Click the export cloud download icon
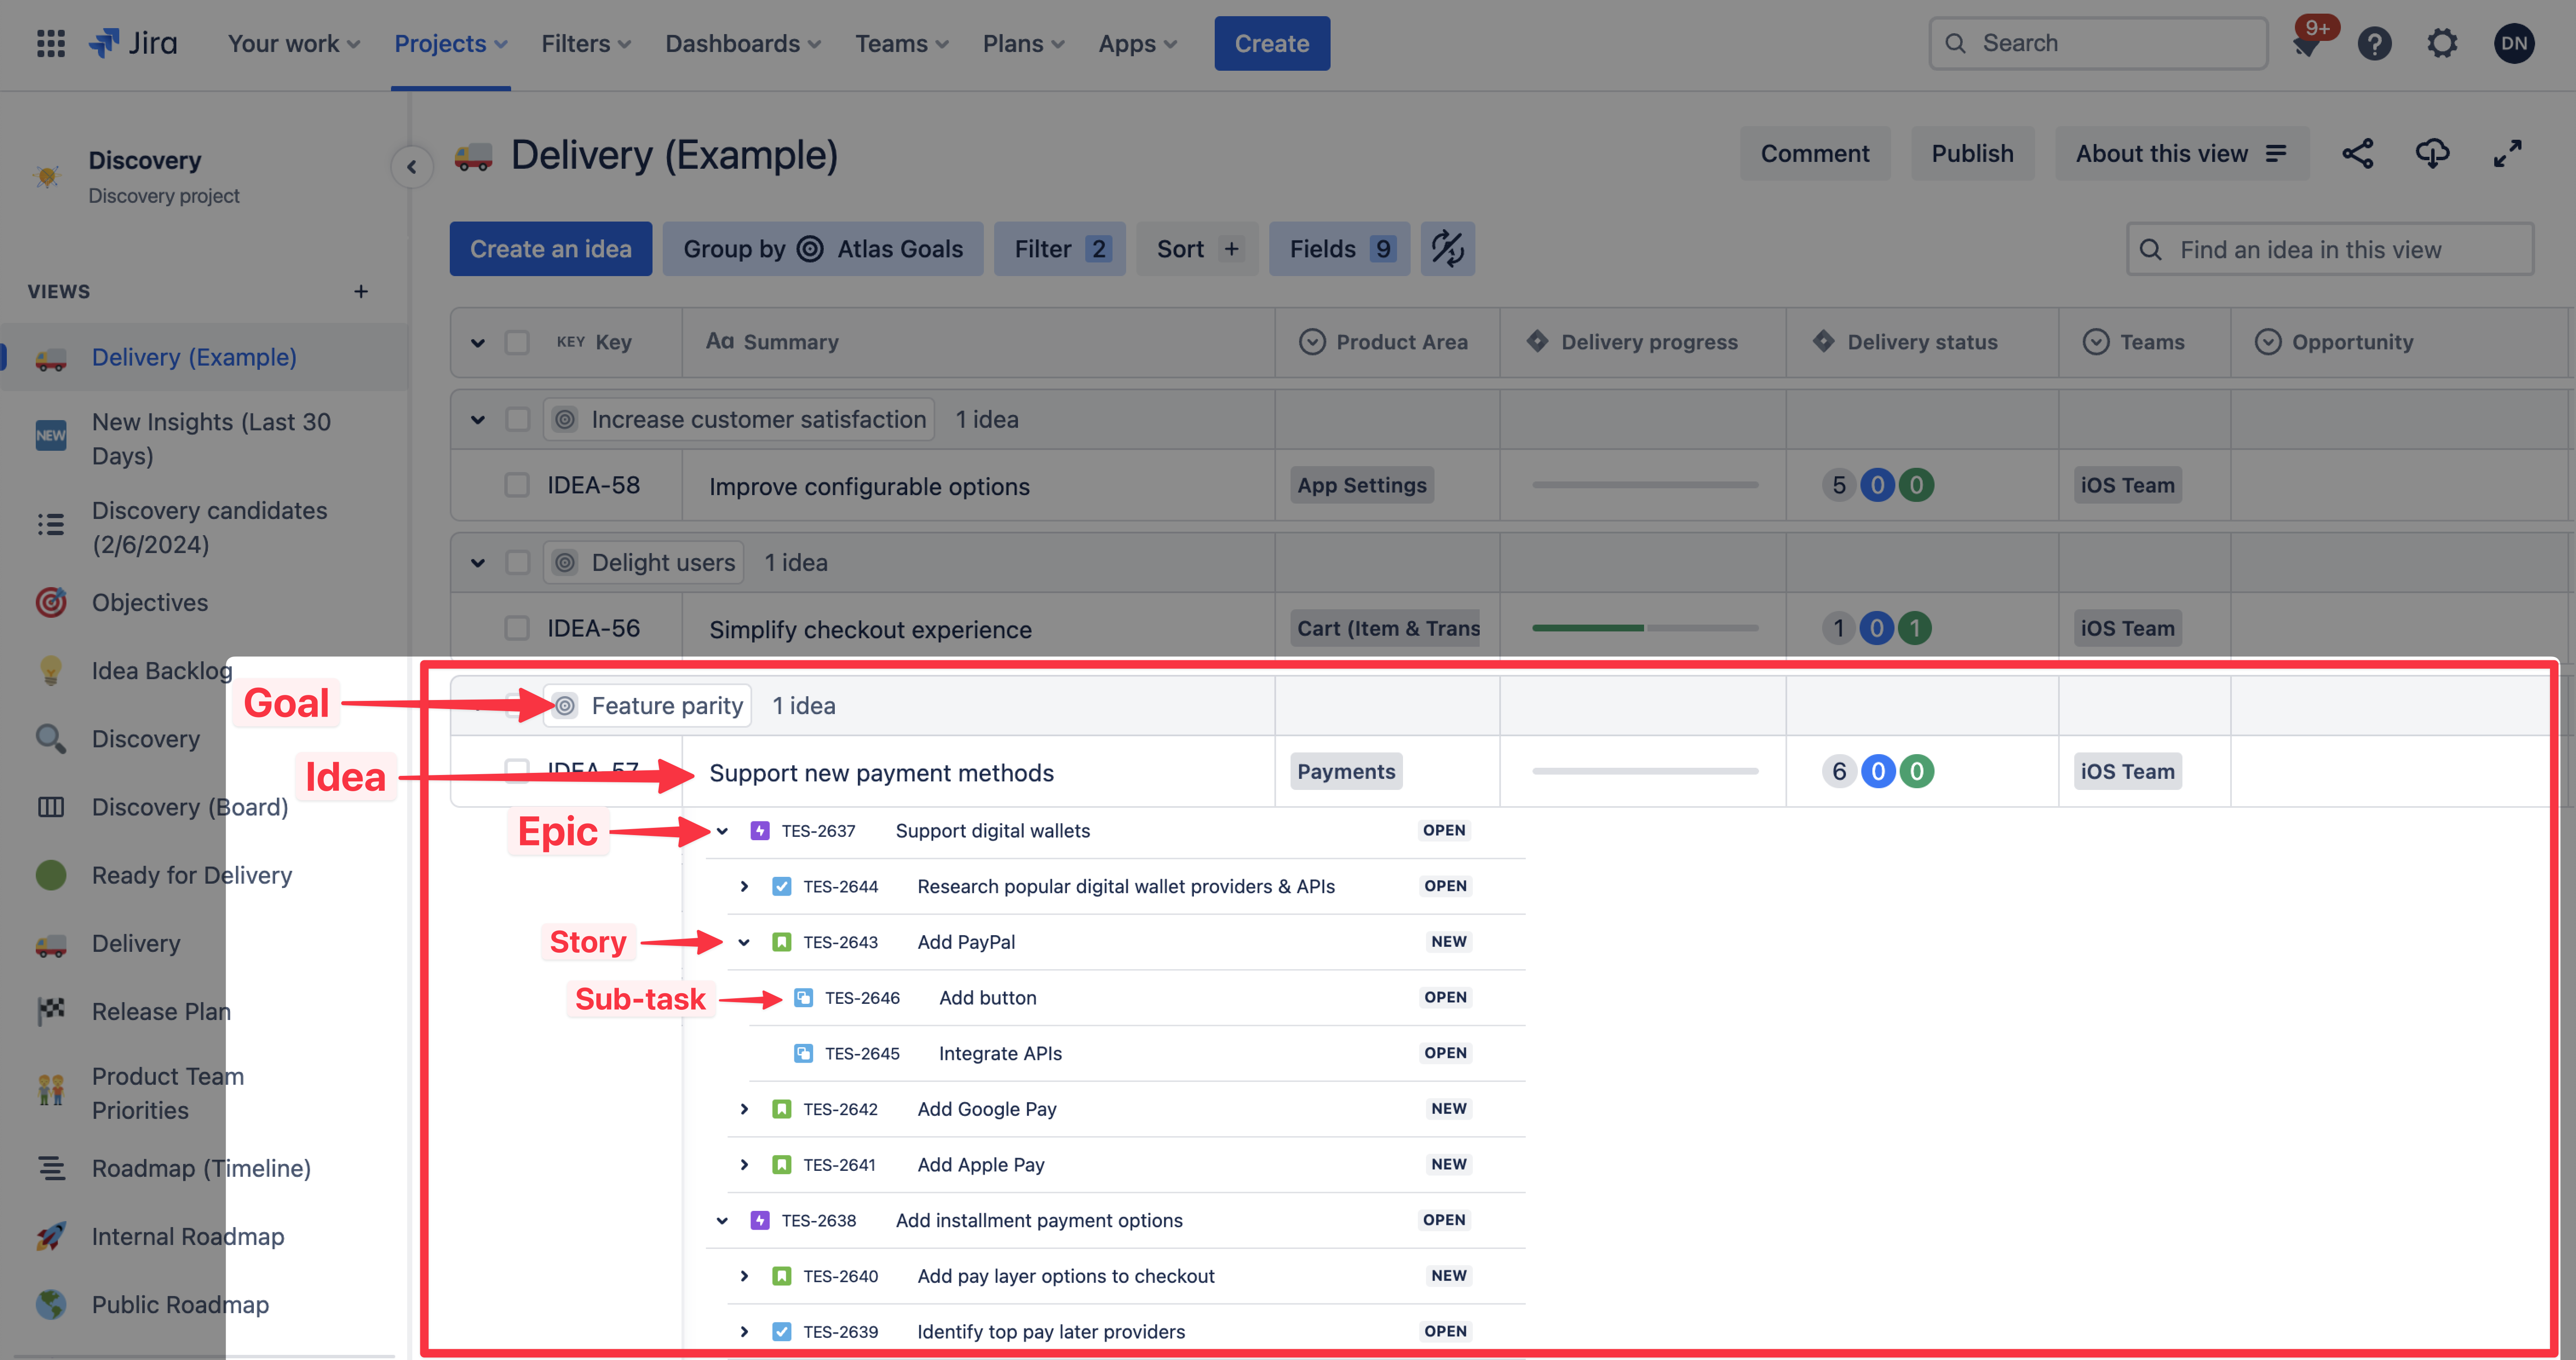This screenshot has width=2576, height=1360. click(2433, 154)
